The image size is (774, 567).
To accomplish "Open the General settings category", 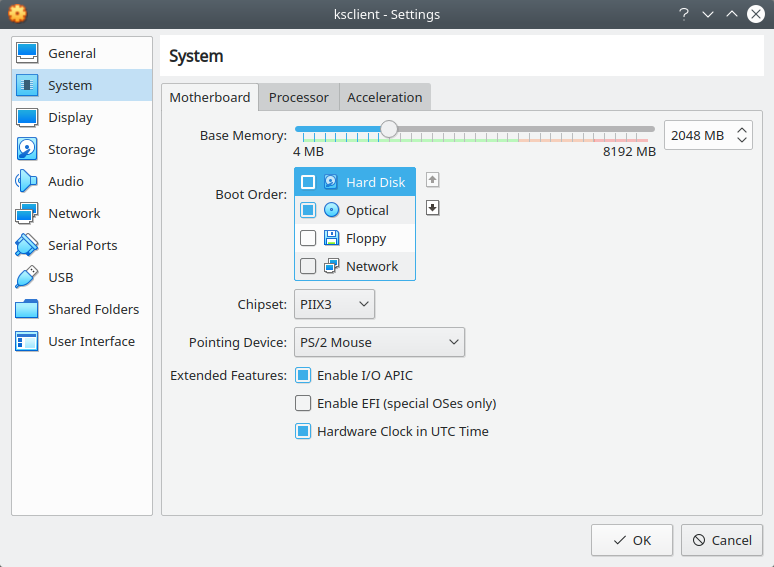I will (82, 53).
